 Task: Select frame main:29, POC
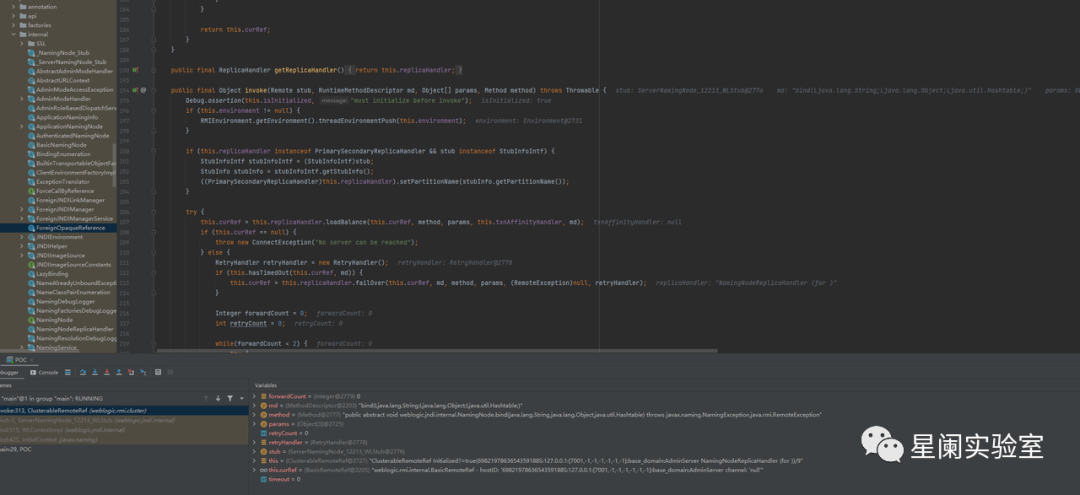(x=124, y=449)
